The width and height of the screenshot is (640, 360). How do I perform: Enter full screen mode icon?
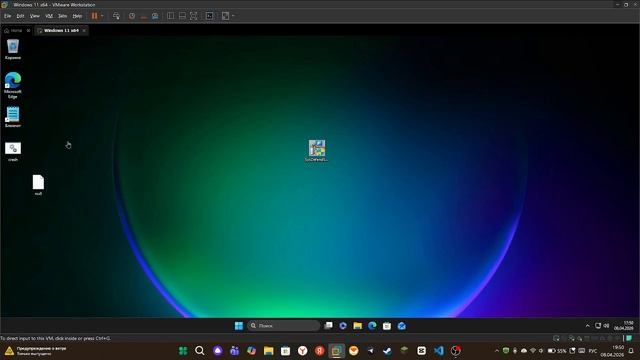tap(193, 16)
